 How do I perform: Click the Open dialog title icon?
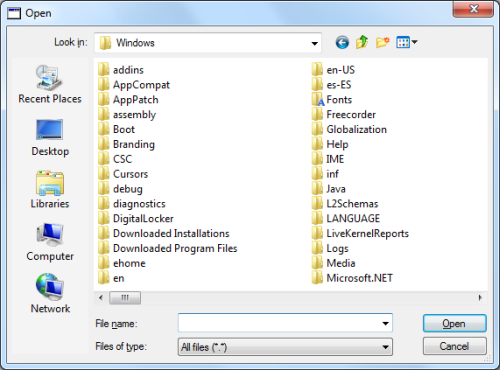click(14, 13)
